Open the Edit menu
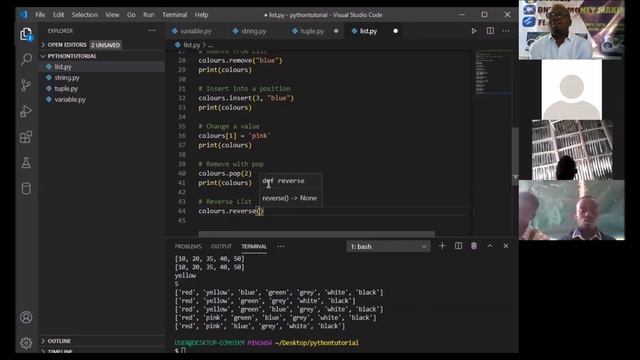The height and width of the screenshot is (360, 640). [58, 15]
